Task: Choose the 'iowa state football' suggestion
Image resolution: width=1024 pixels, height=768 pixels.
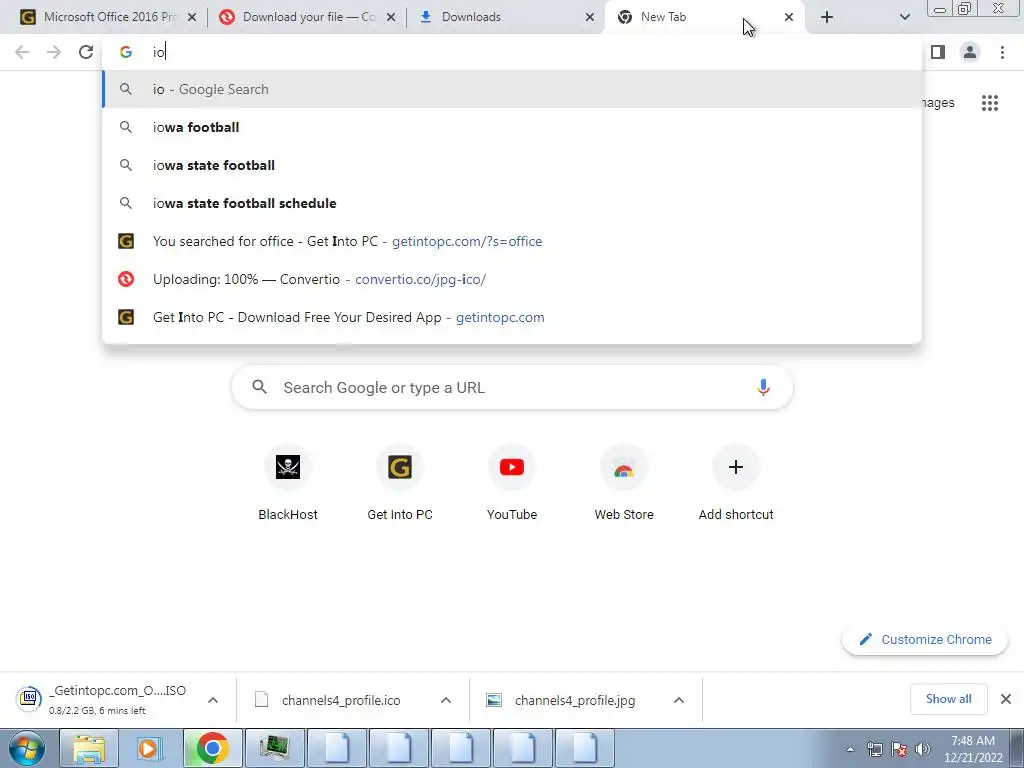Action: click(512, 165)
